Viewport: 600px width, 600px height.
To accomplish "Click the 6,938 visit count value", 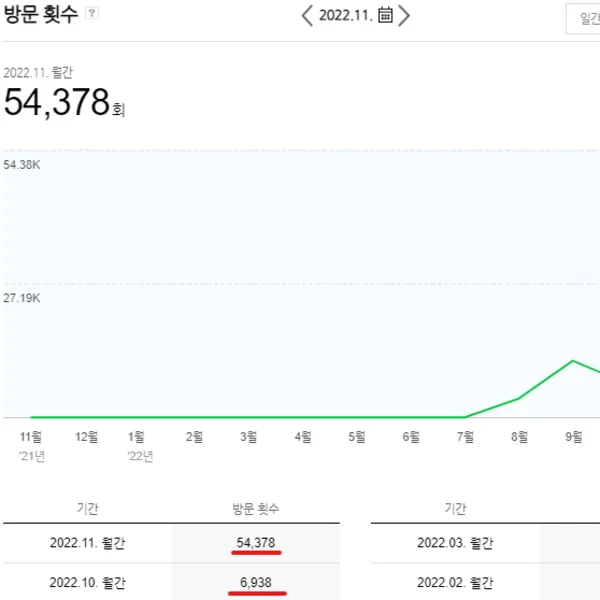I will tap(255, 582).
